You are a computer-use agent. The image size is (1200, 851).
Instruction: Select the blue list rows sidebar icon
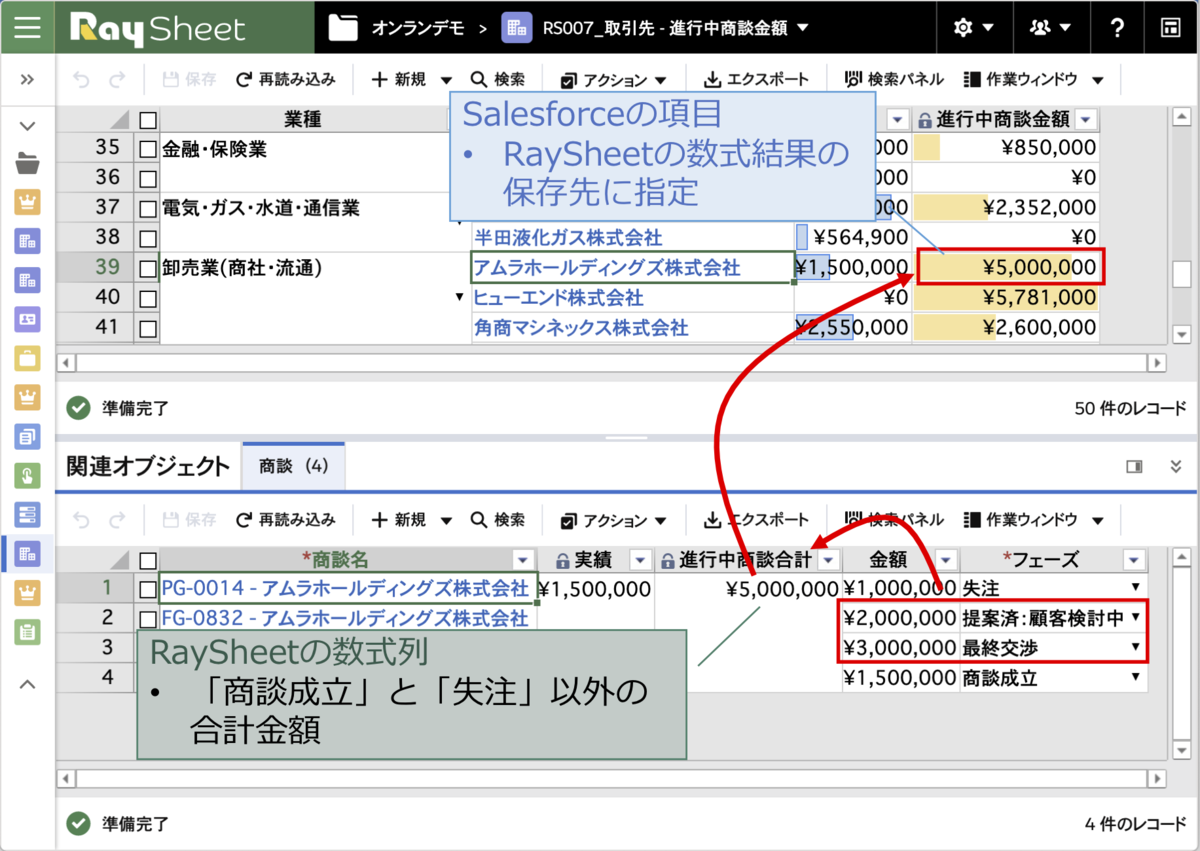[x=27, y=514]
